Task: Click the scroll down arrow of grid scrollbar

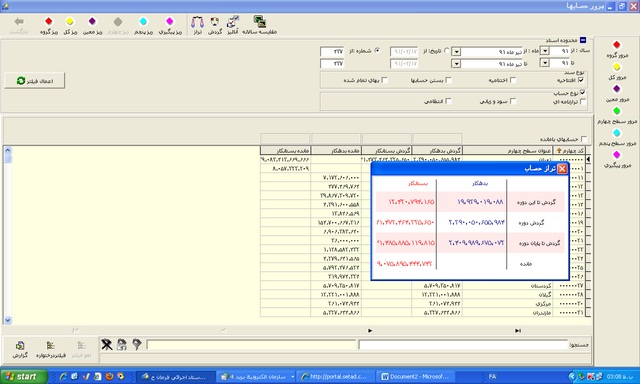Action: (x=8, y=320)
